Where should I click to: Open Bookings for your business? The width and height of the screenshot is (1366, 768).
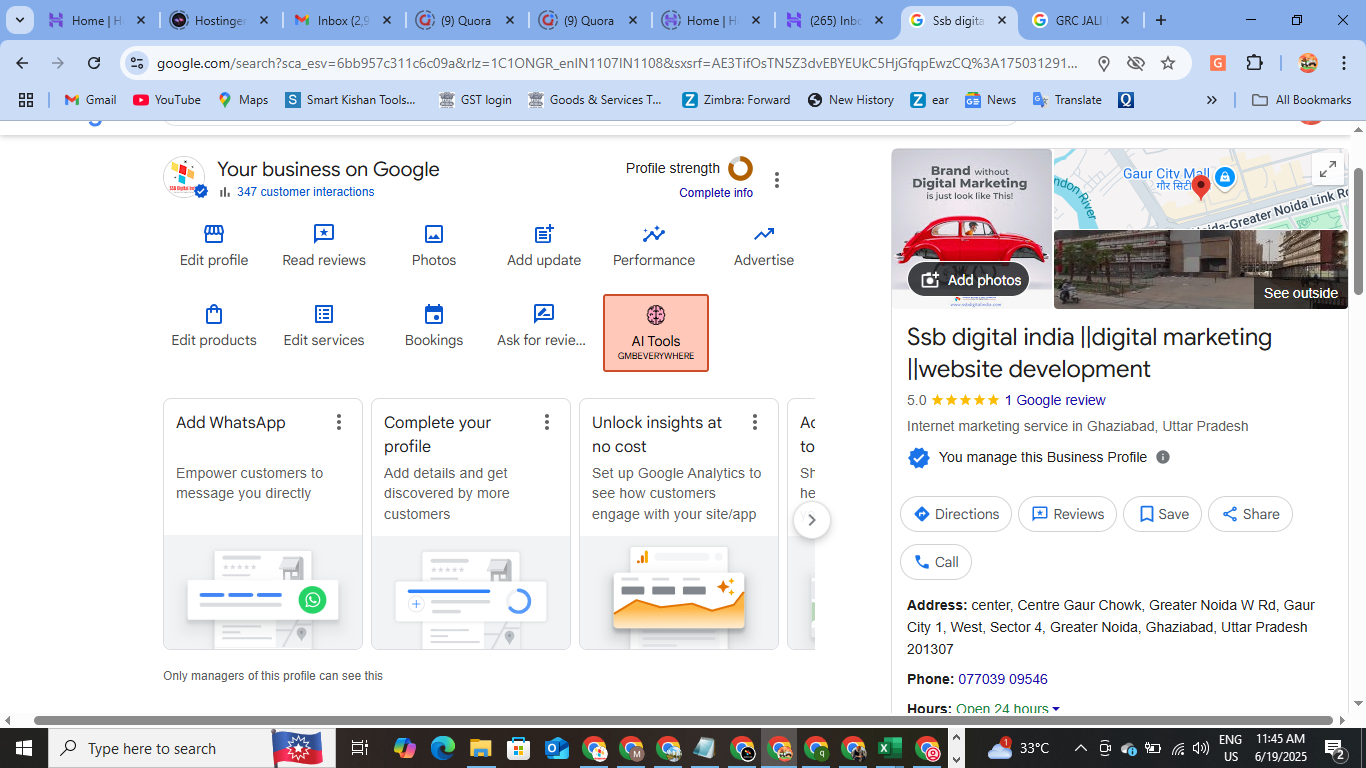pyautogui.click(x=433, y=323)
